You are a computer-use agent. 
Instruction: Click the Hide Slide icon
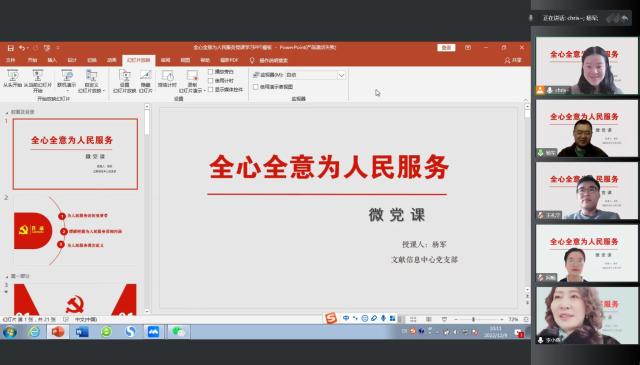[146, 80]
